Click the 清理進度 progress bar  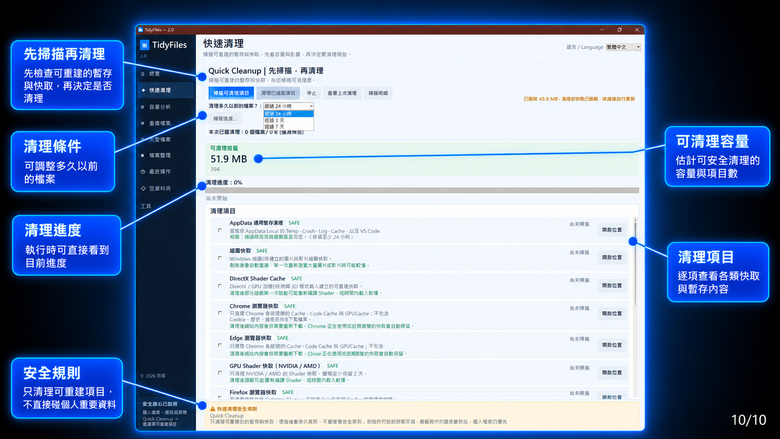tap(422, 190)
